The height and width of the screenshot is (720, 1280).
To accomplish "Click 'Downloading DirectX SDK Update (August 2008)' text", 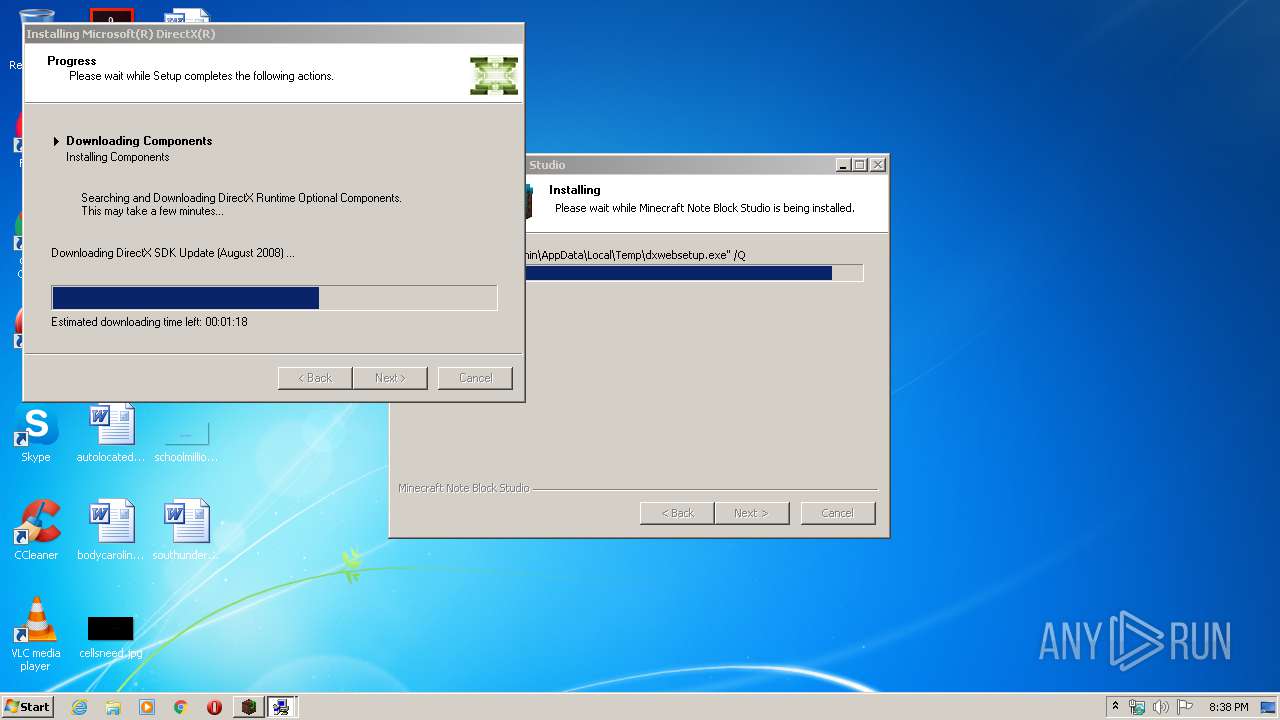I will coord(173,253).
